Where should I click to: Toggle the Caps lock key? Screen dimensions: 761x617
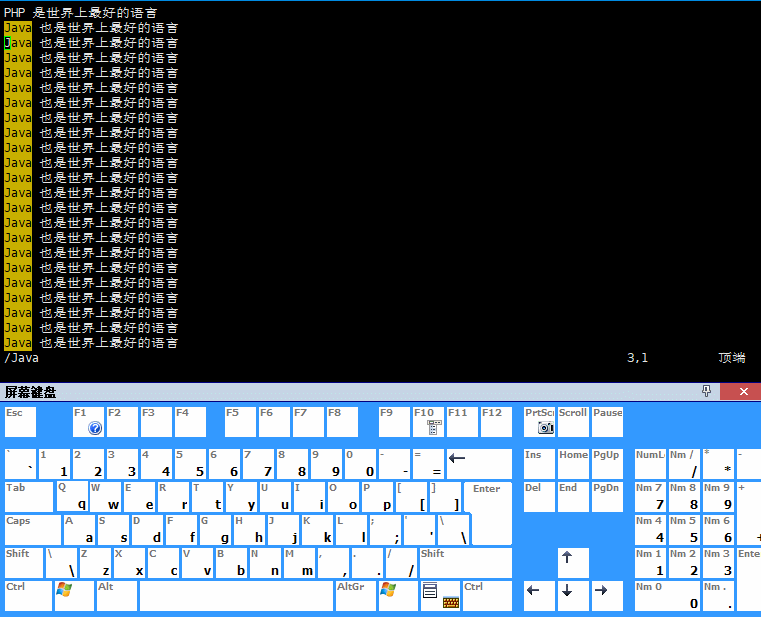click(x=33, y=530)
